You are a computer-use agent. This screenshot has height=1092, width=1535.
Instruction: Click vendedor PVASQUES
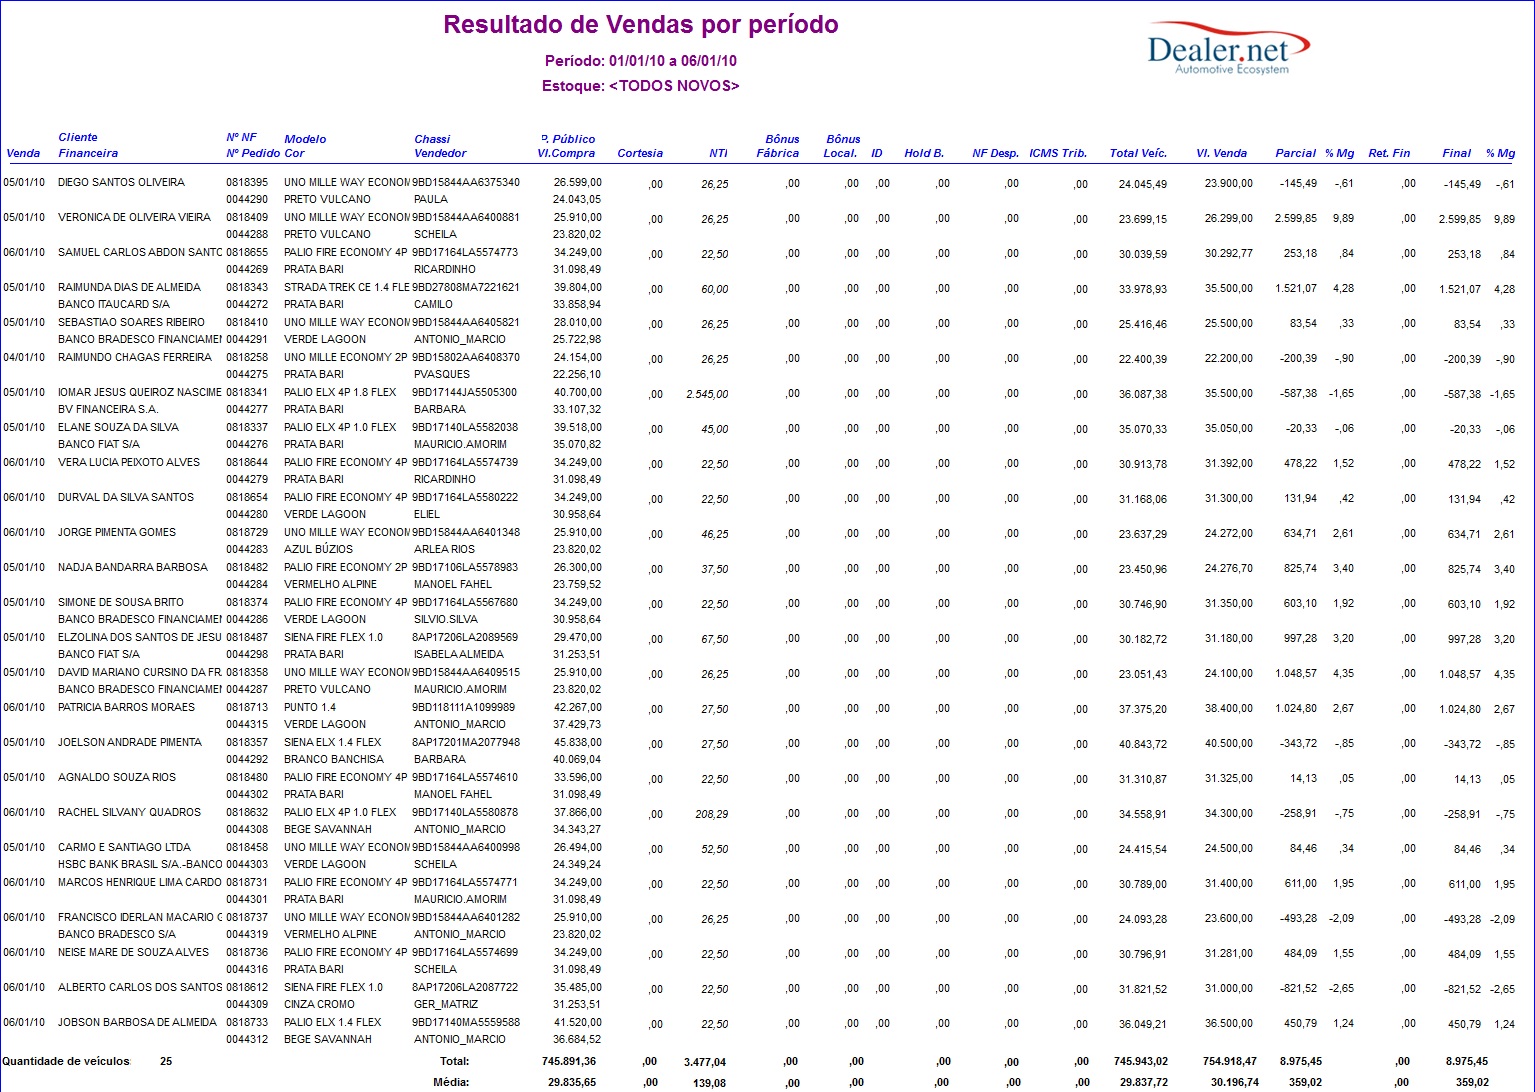click(x=442, y=375)
